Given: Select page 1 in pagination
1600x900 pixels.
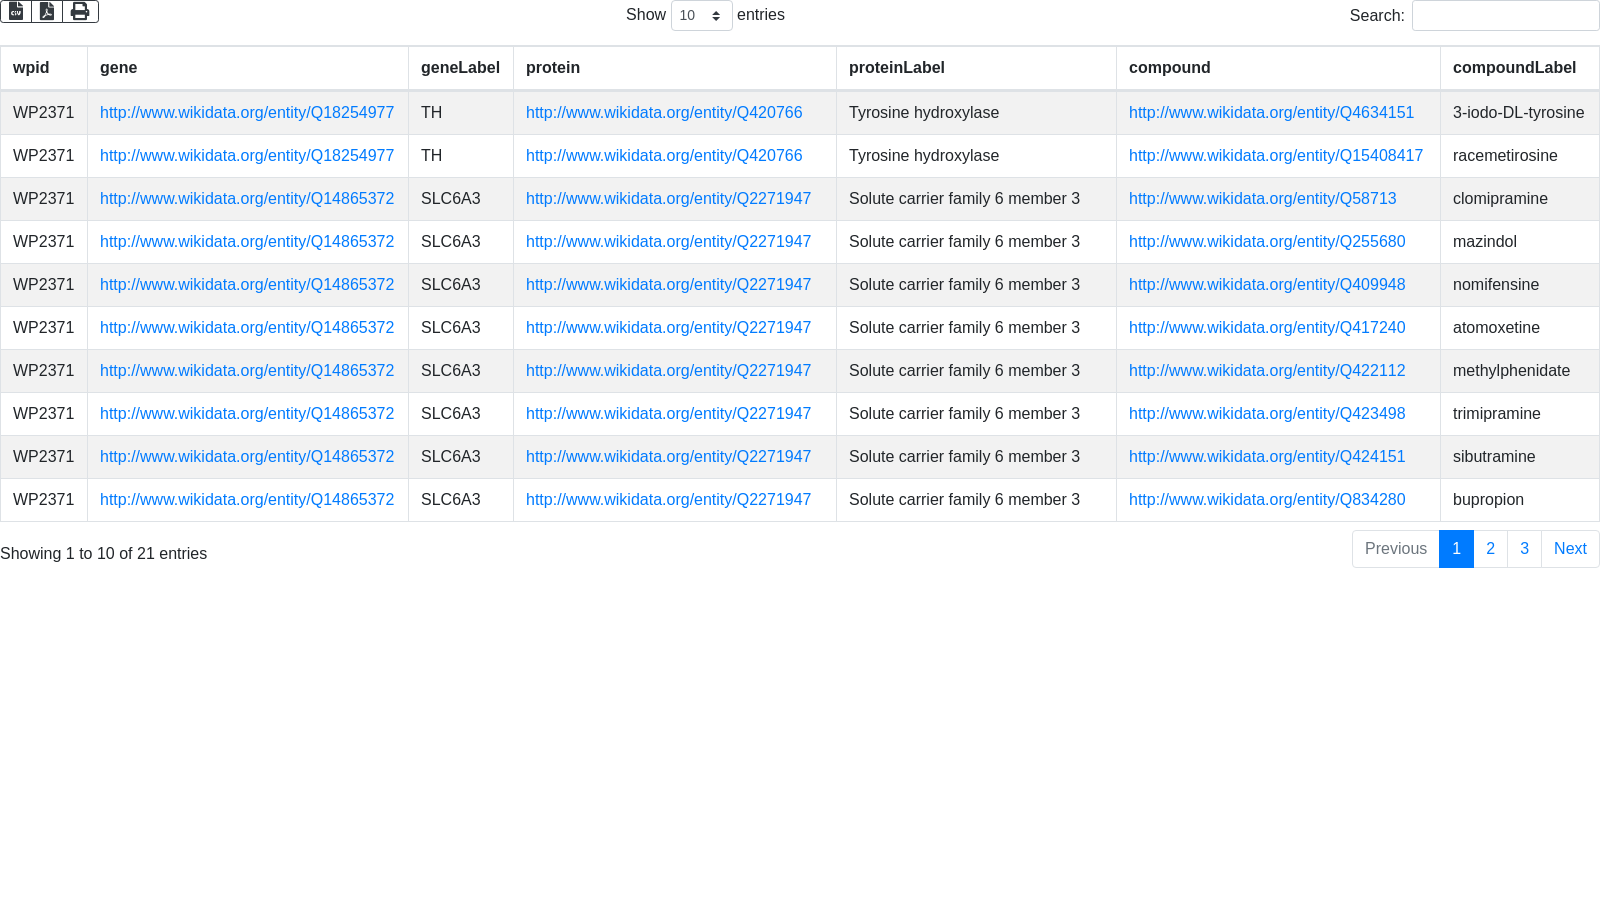Looking at the screenshot, I should coord(1456,549).
